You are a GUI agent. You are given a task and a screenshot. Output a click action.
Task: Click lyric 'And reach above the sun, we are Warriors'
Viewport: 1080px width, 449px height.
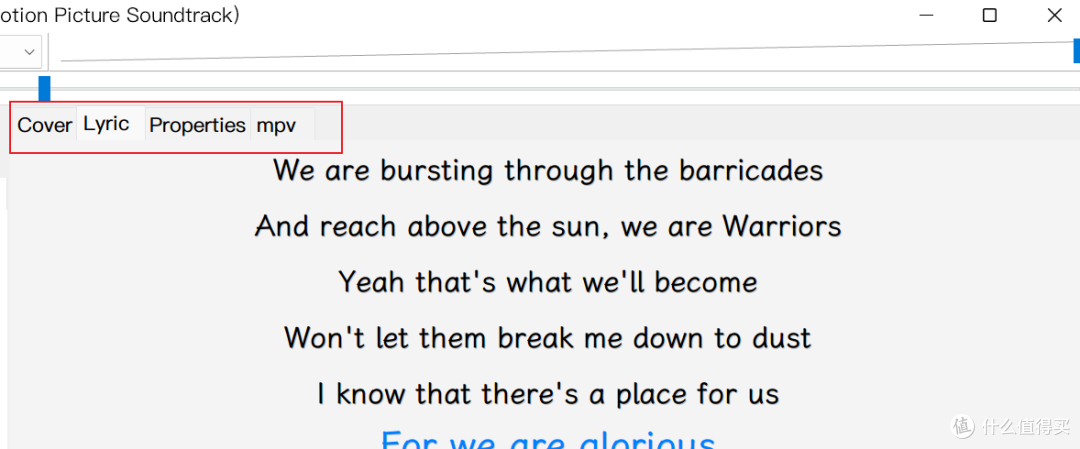(548, 226)
